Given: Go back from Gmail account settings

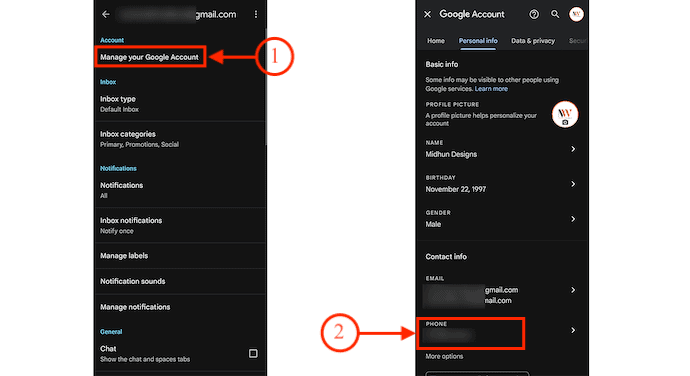Looking at the screenshot, I should coord(106,15).
